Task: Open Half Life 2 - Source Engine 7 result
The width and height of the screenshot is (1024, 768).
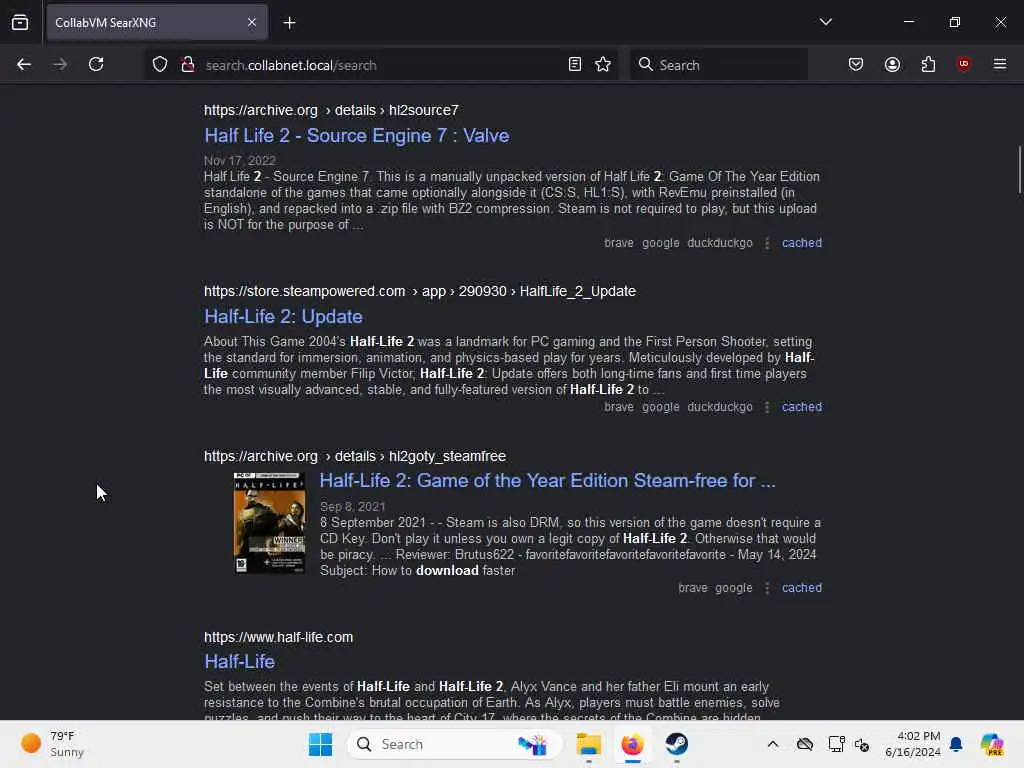Action: tap(357, 135)
